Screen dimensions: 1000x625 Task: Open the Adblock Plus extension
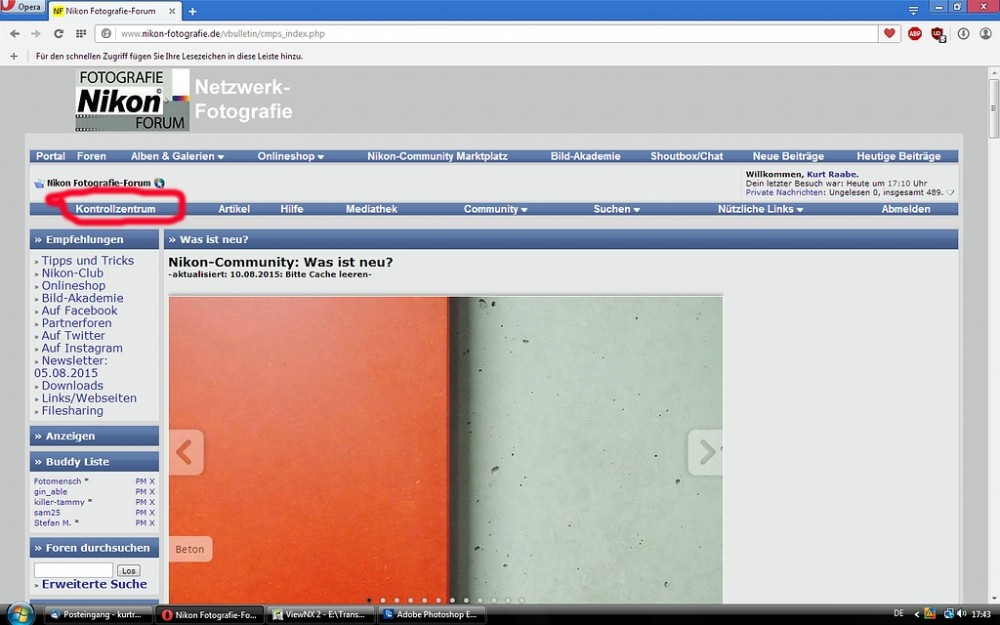click(x=915, y=34)
